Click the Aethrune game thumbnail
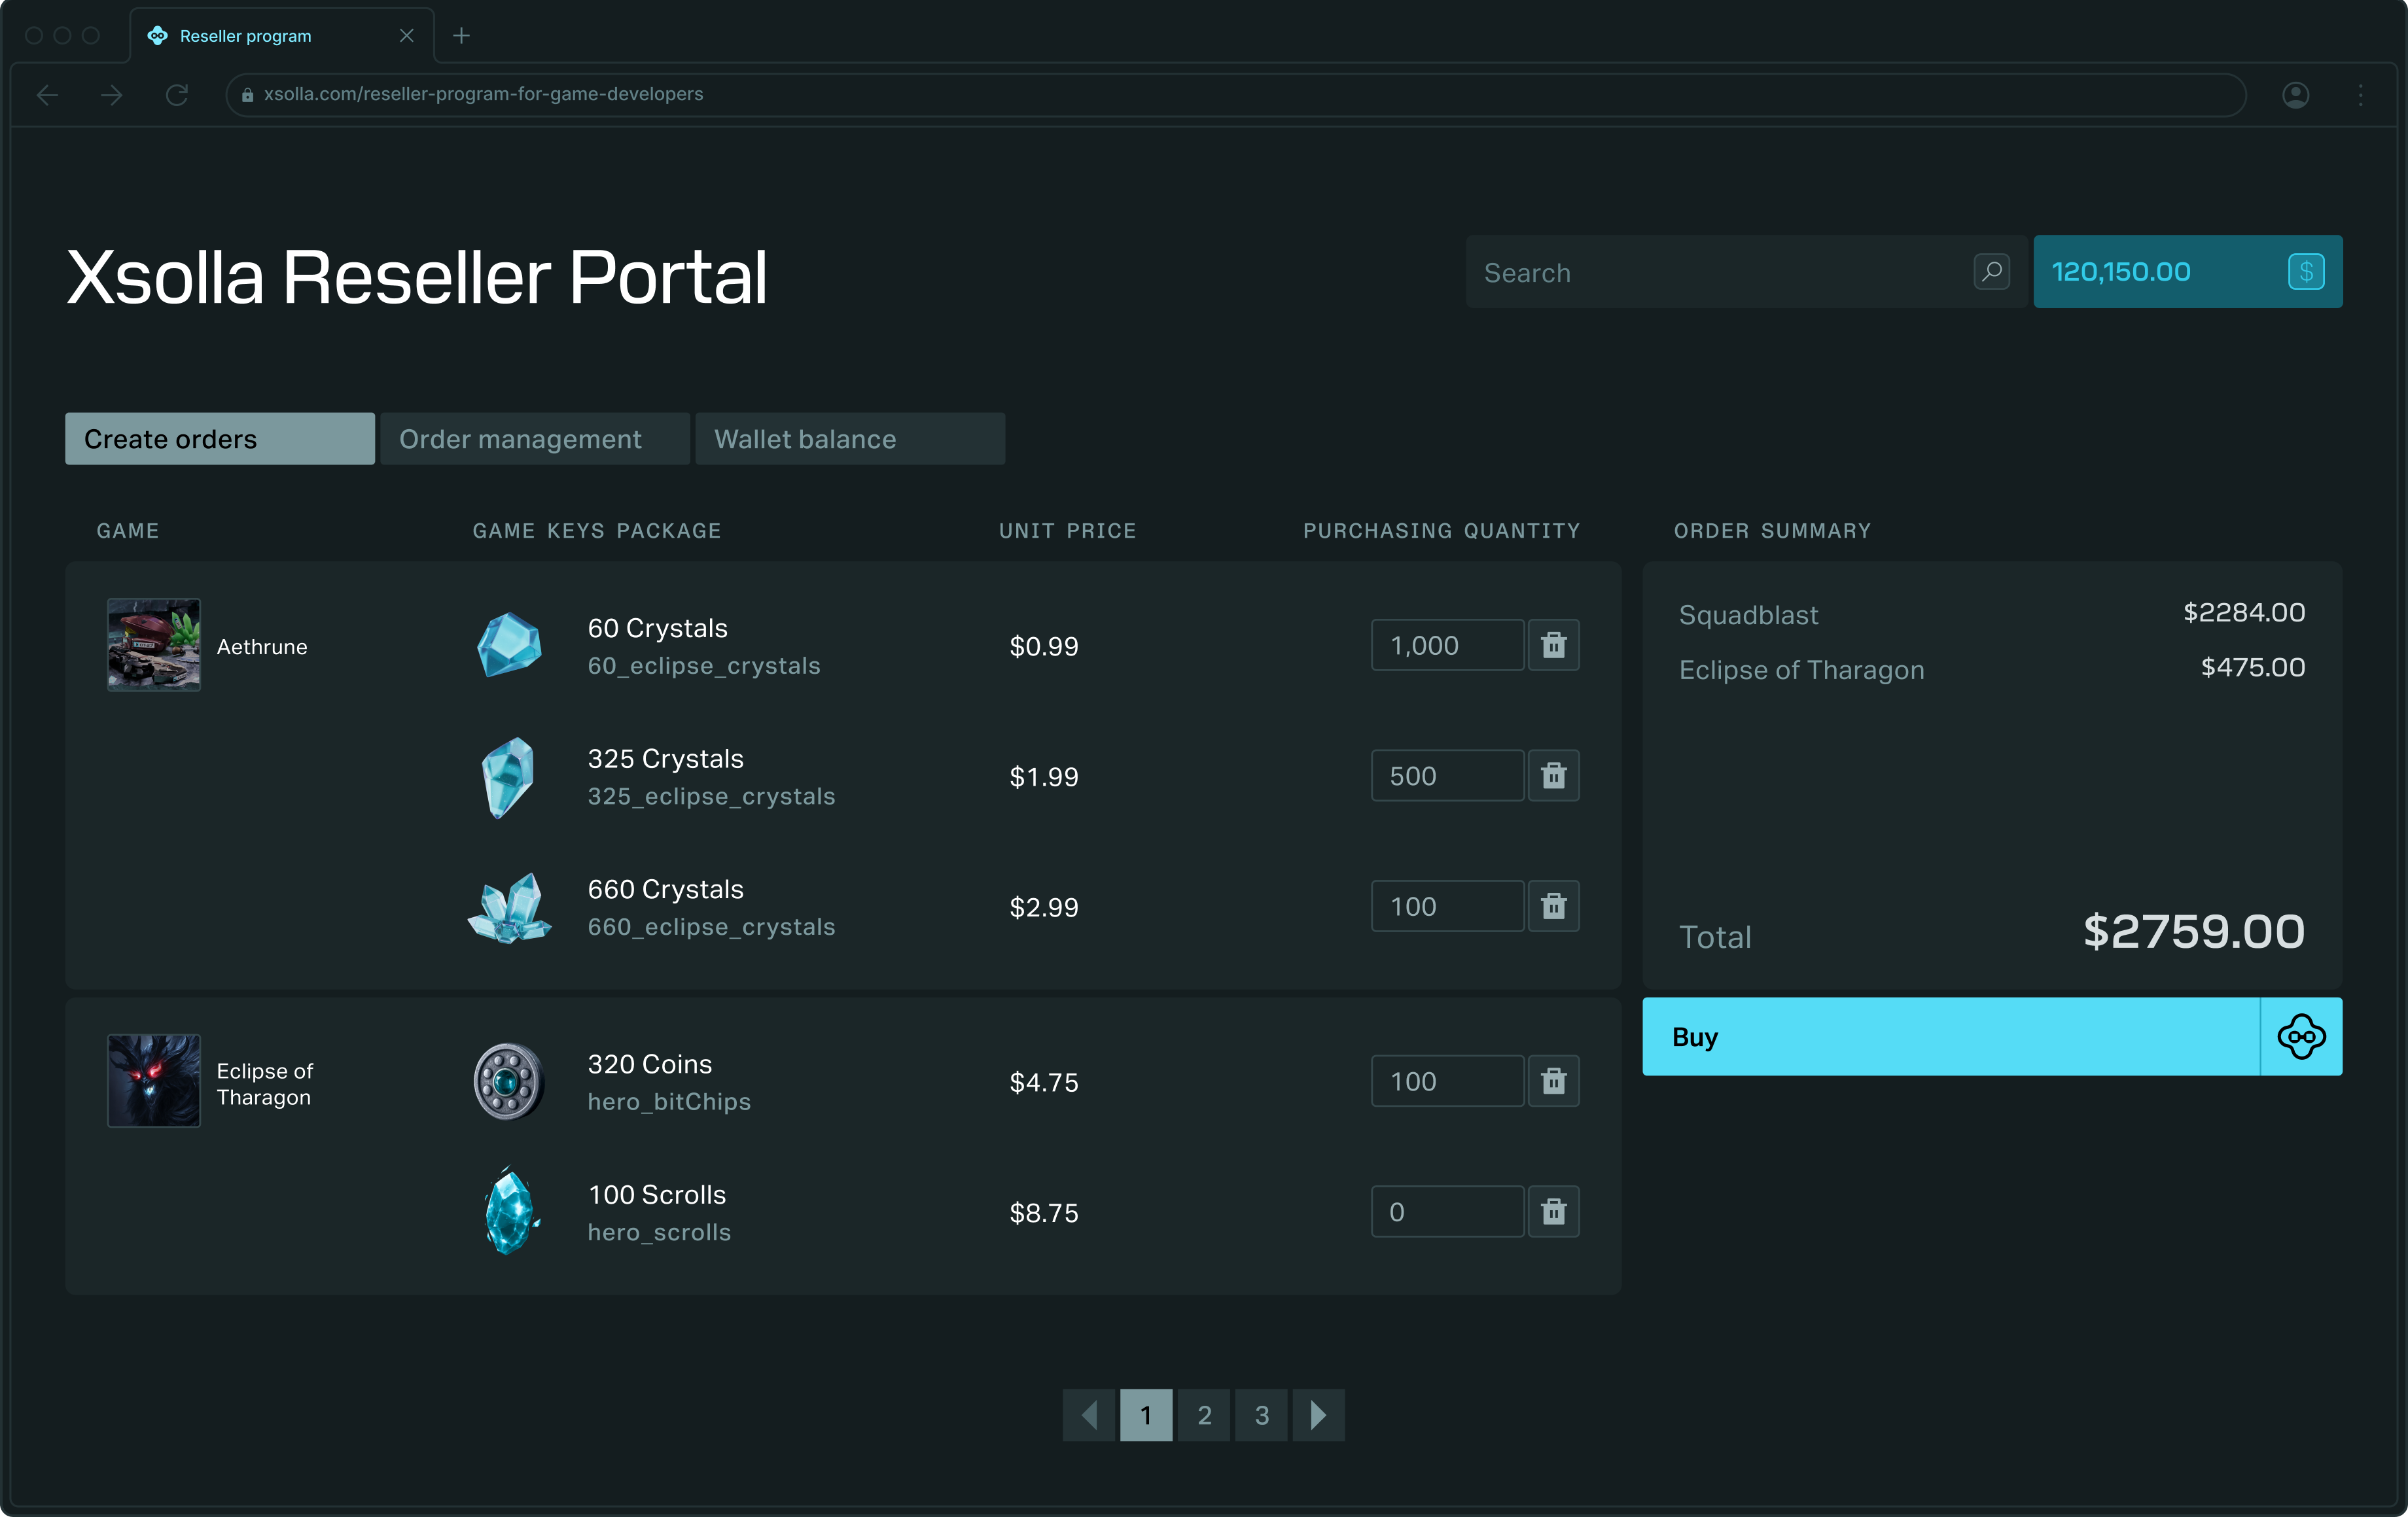This screenshot has width=2408, height=1517. [154, 645]
